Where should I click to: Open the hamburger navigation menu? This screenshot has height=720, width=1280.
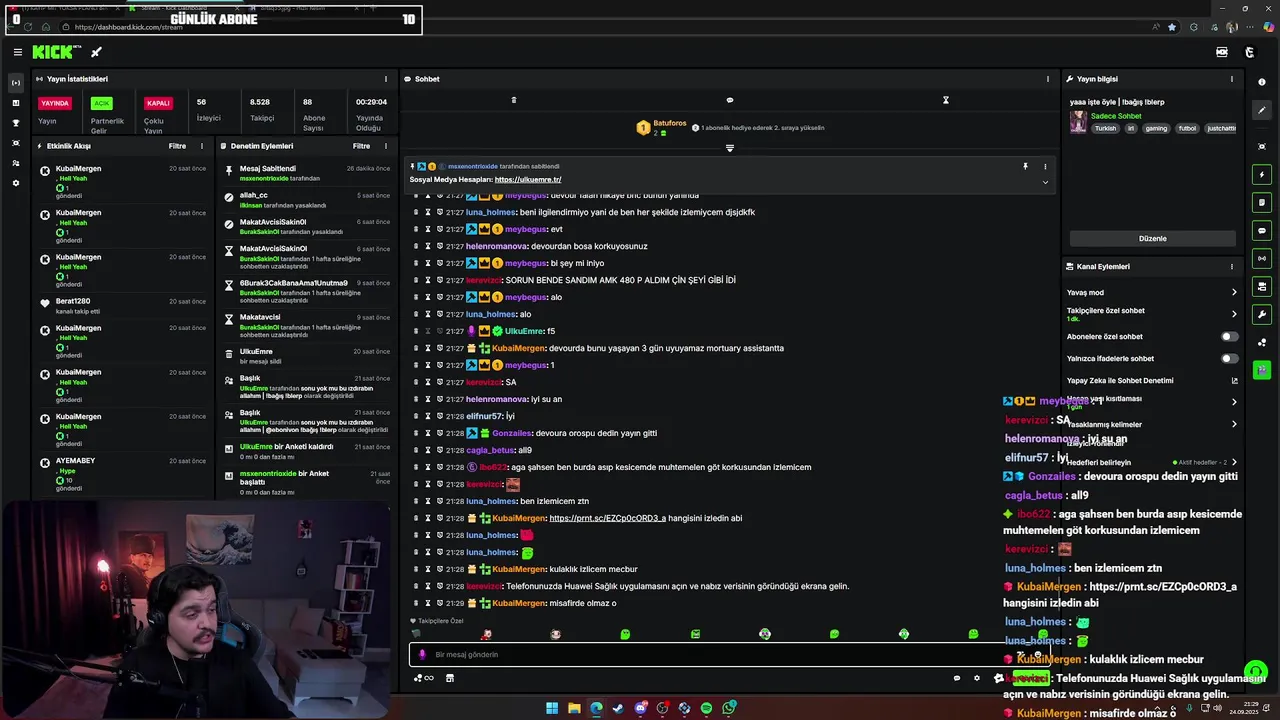click(17, 52)
